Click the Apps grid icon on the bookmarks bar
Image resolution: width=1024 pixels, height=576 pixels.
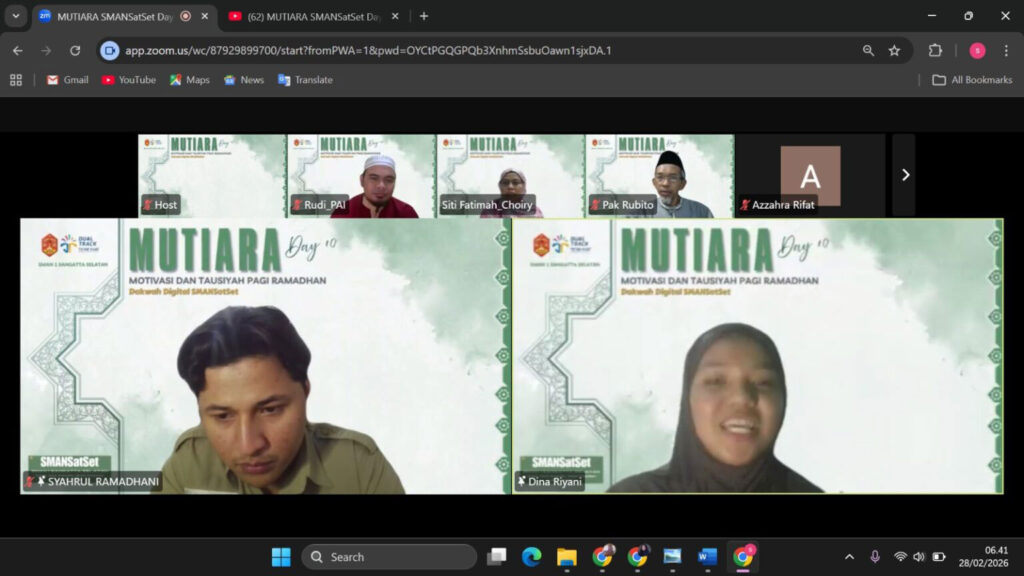pos(15,80)
